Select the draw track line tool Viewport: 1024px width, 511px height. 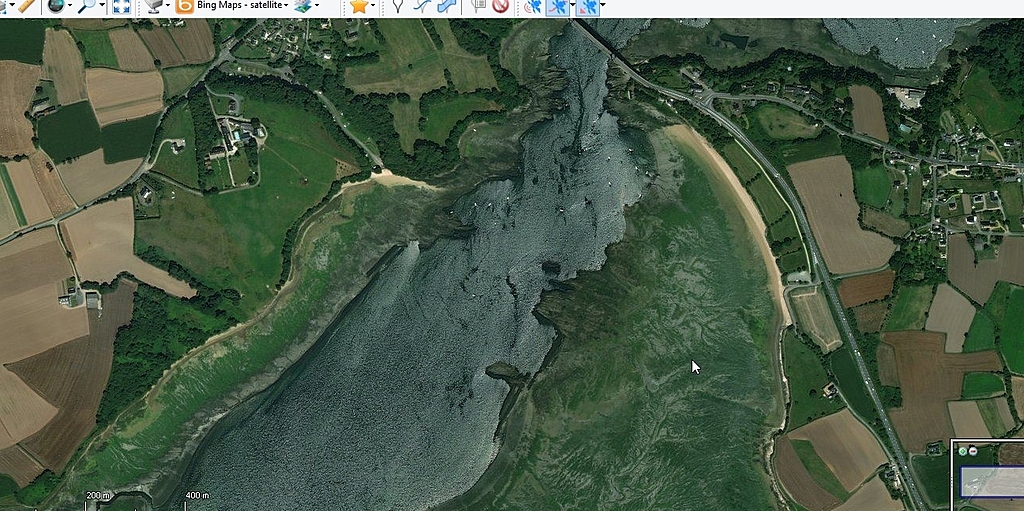[x=422, y=6]
